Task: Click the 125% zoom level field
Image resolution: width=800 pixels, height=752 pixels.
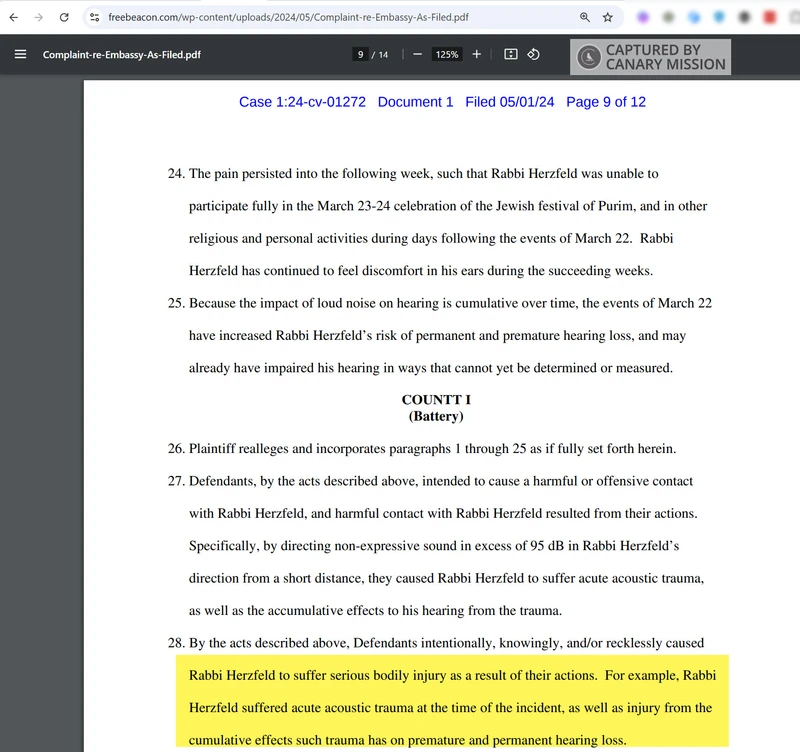Action: pyautogui.click(x=447, y=55)
